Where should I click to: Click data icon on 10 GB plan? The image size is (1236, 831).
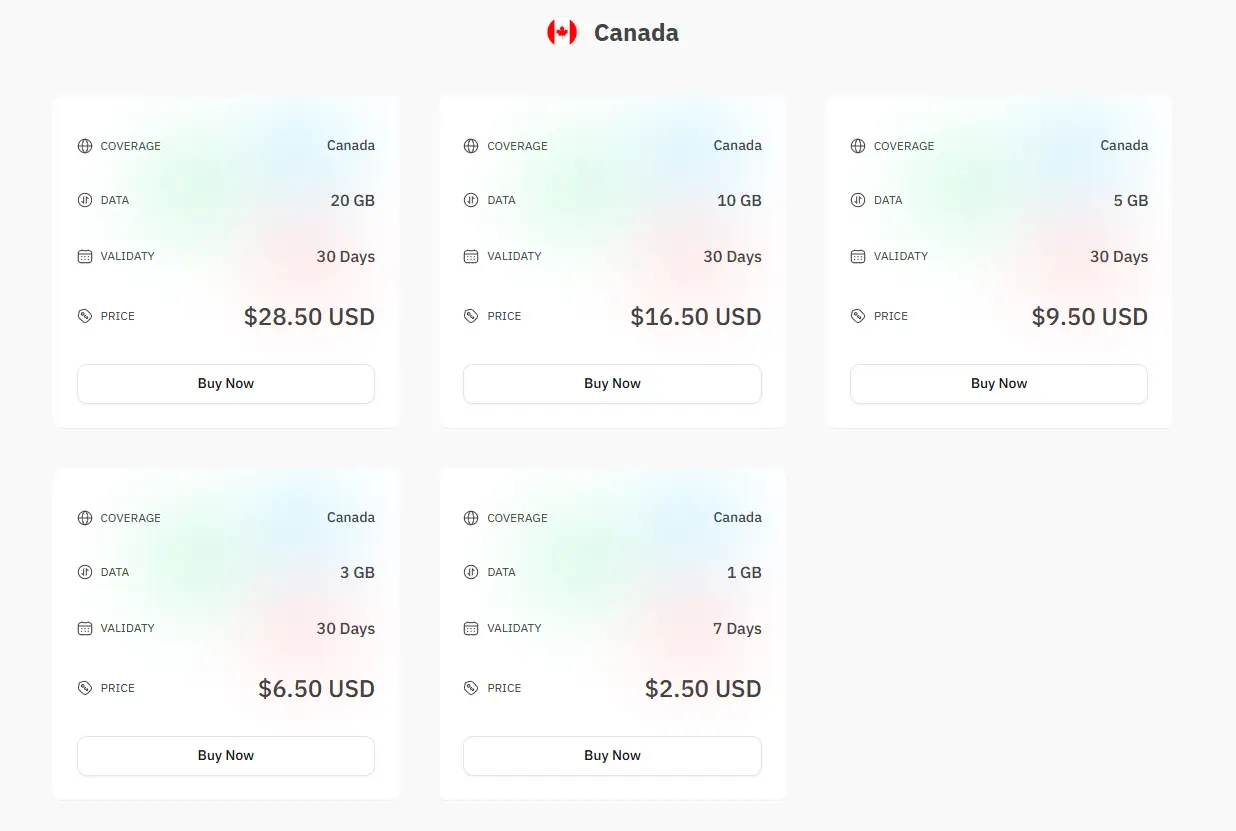[x=471, y=200]
